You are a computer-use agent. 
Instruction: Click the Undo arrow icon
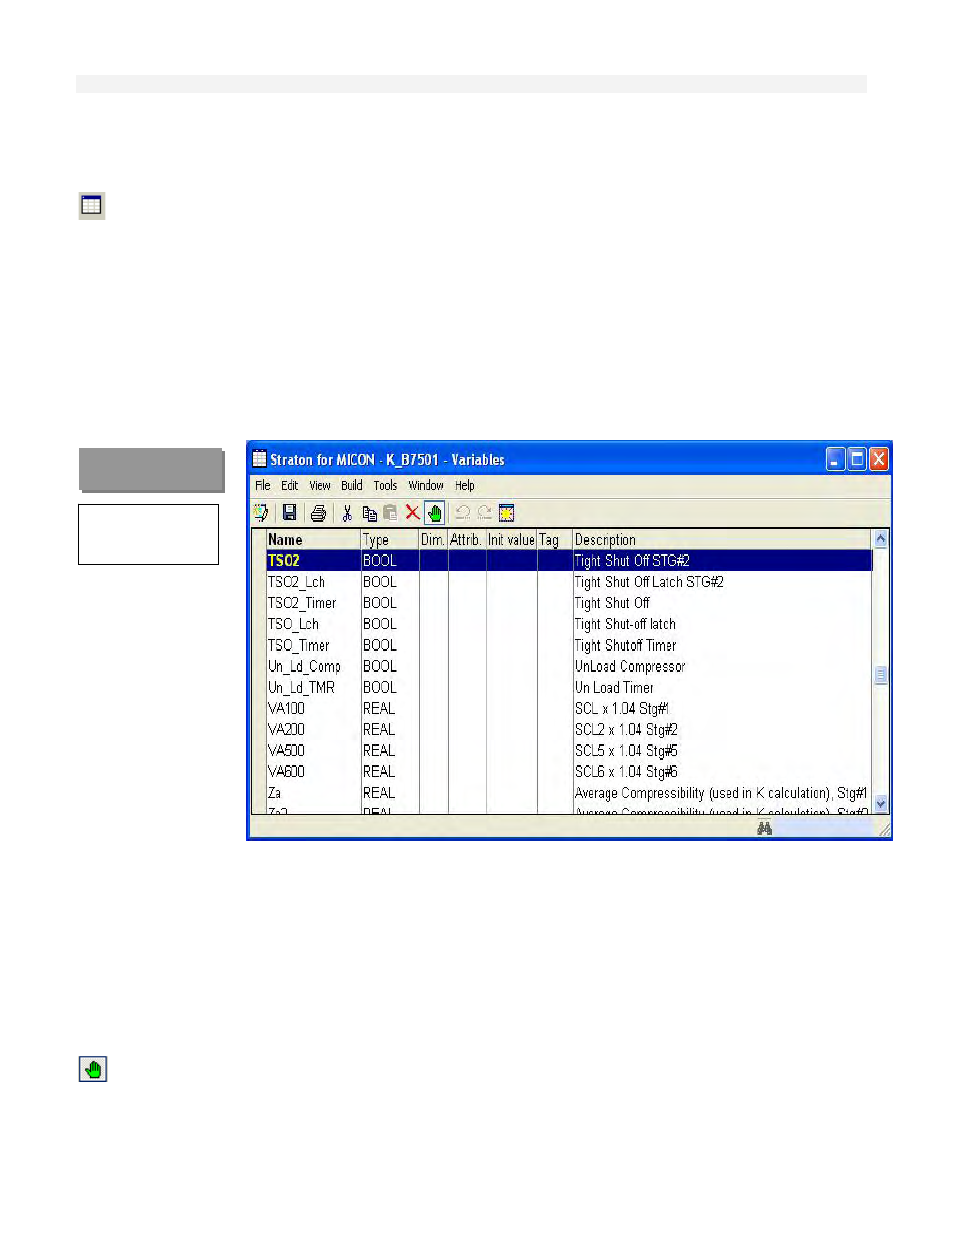pos(462,513)
